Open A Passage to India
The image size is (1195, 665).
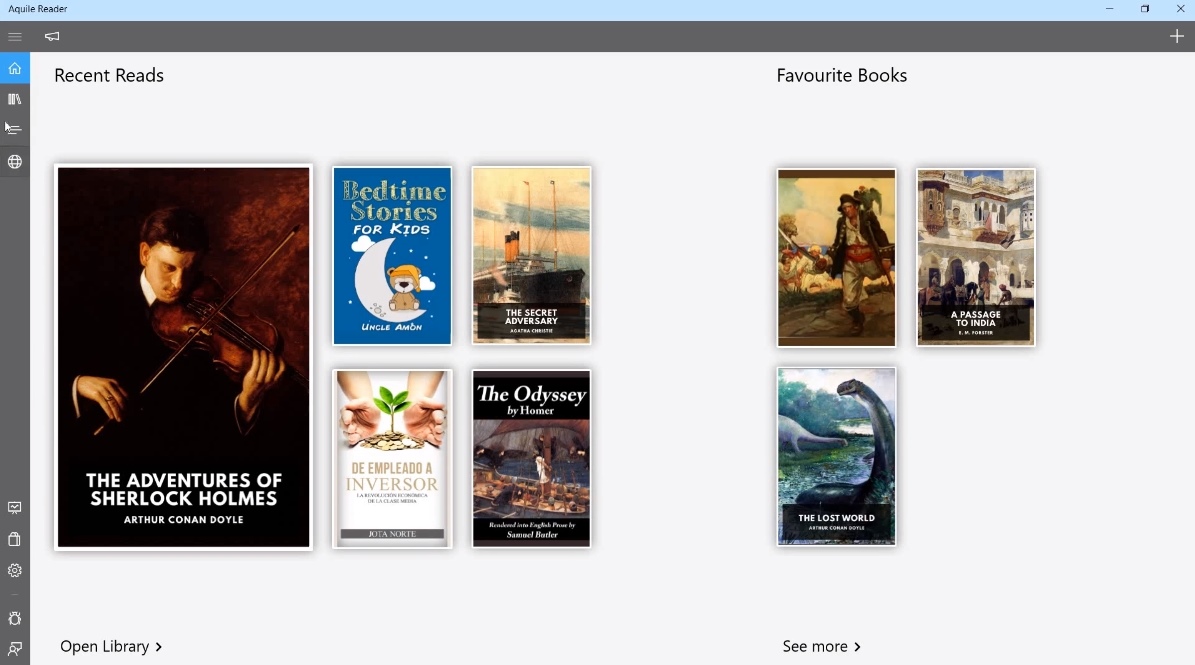(975, 257)
